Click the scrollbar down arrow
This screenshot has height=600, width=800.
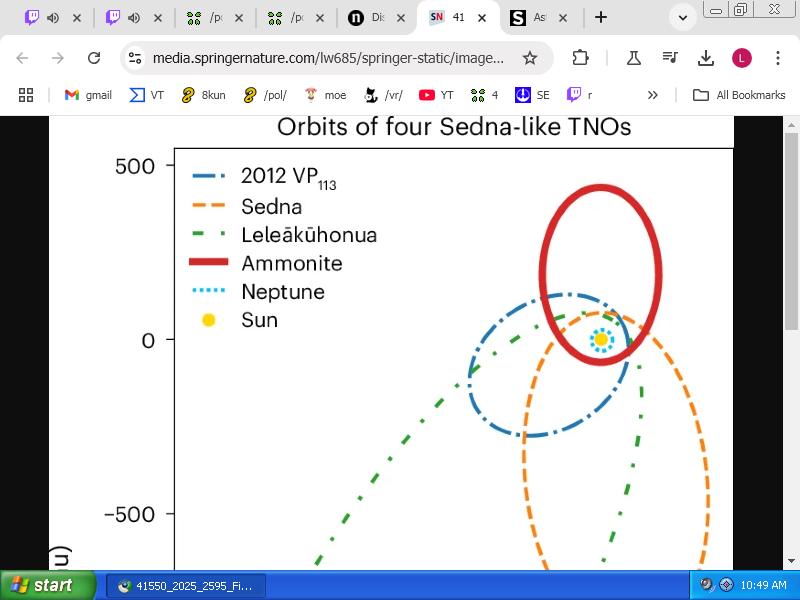click(791, 562)
